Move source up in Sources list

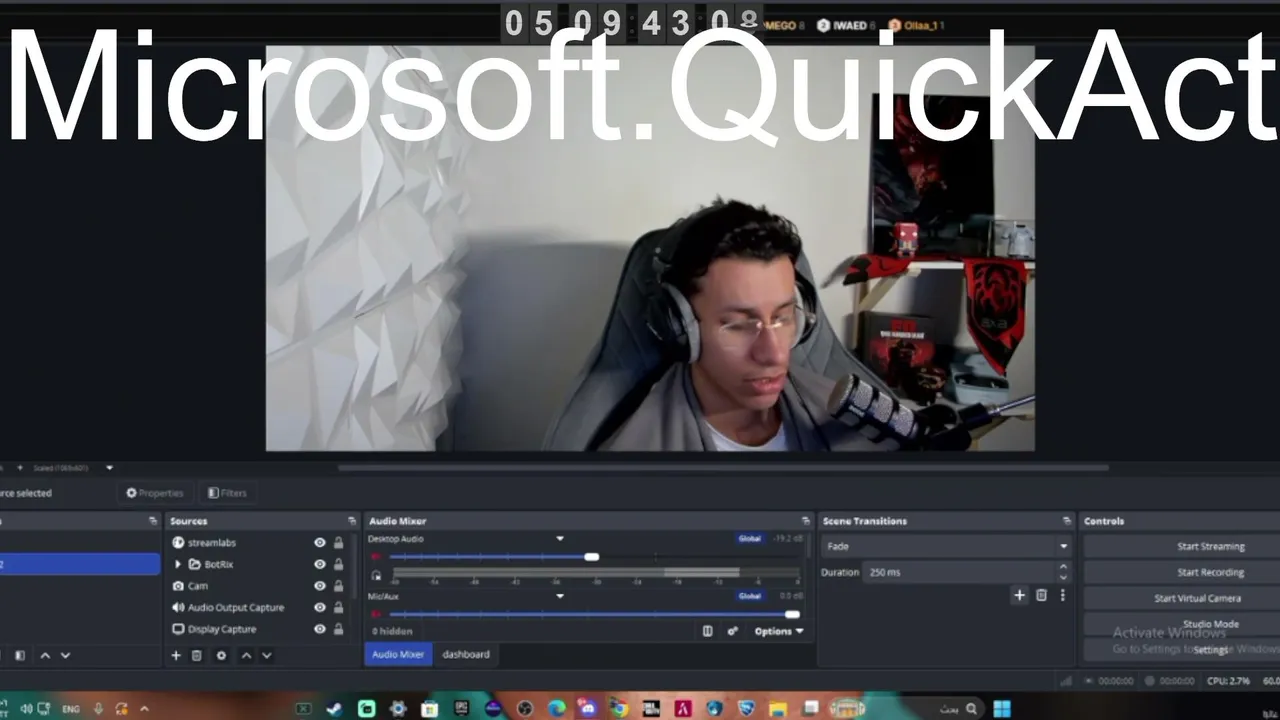(246, 656)
